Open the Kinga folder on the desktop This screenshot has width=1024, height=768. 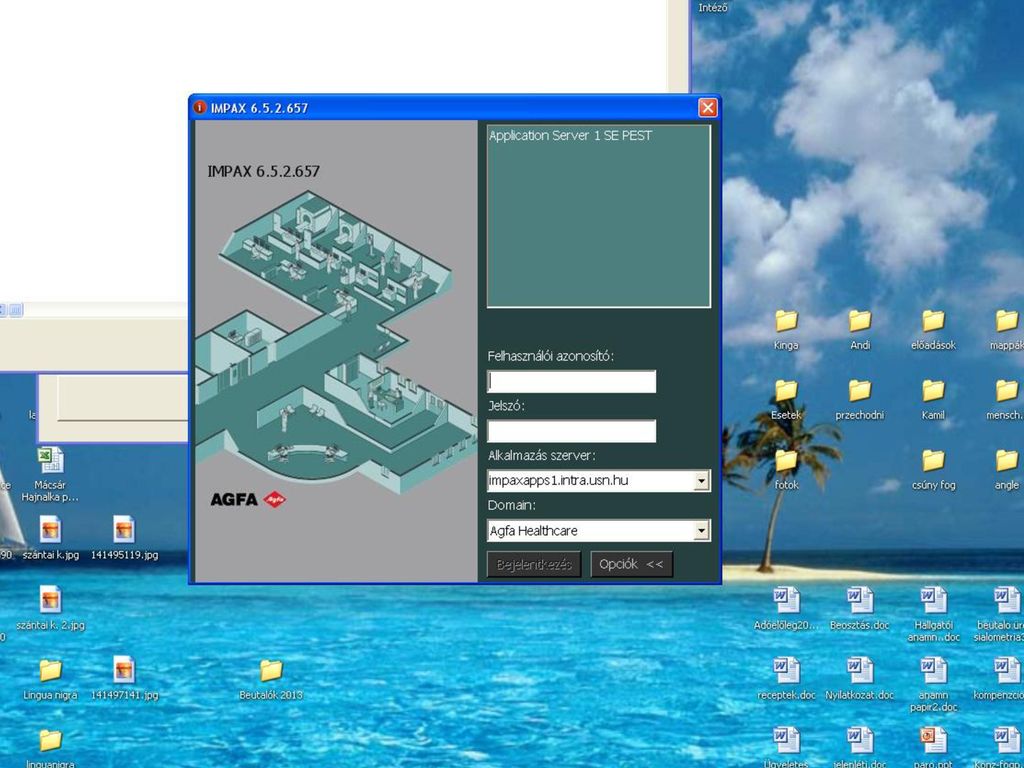point(786,321)
